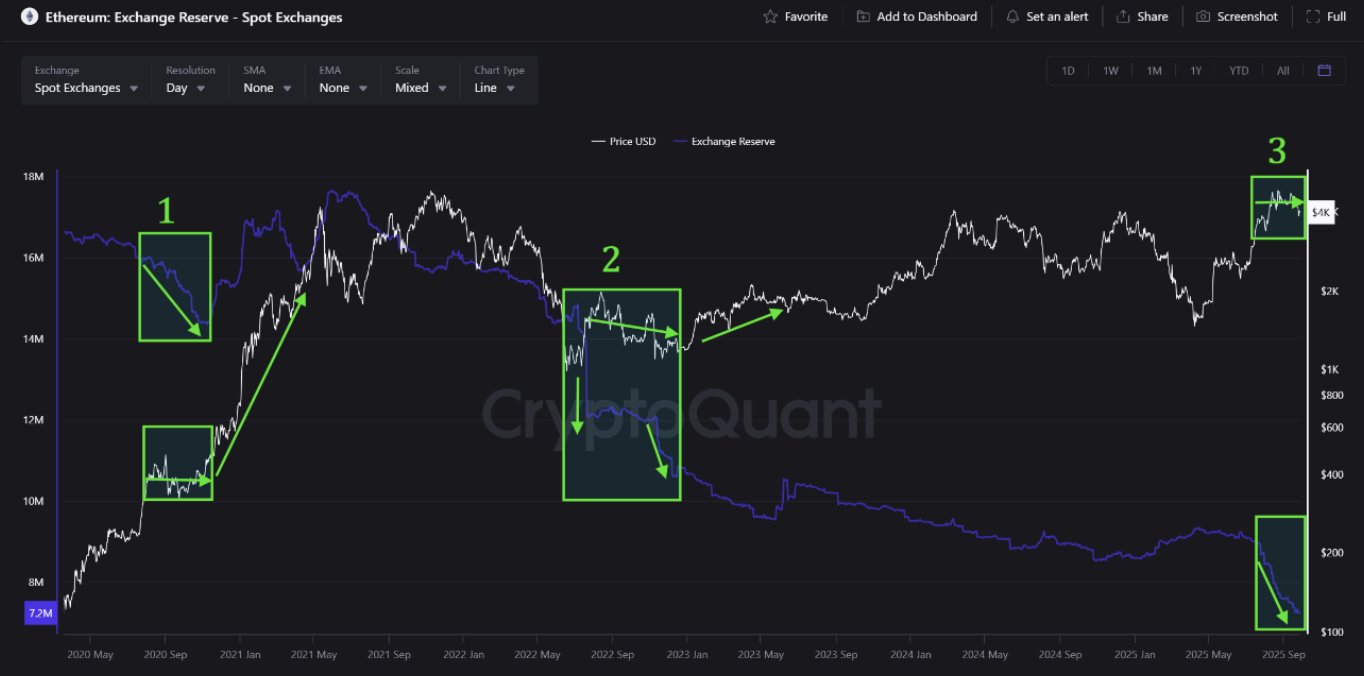
Task: Click the Add to Dashboard icon
Action: tap(862, 16)
